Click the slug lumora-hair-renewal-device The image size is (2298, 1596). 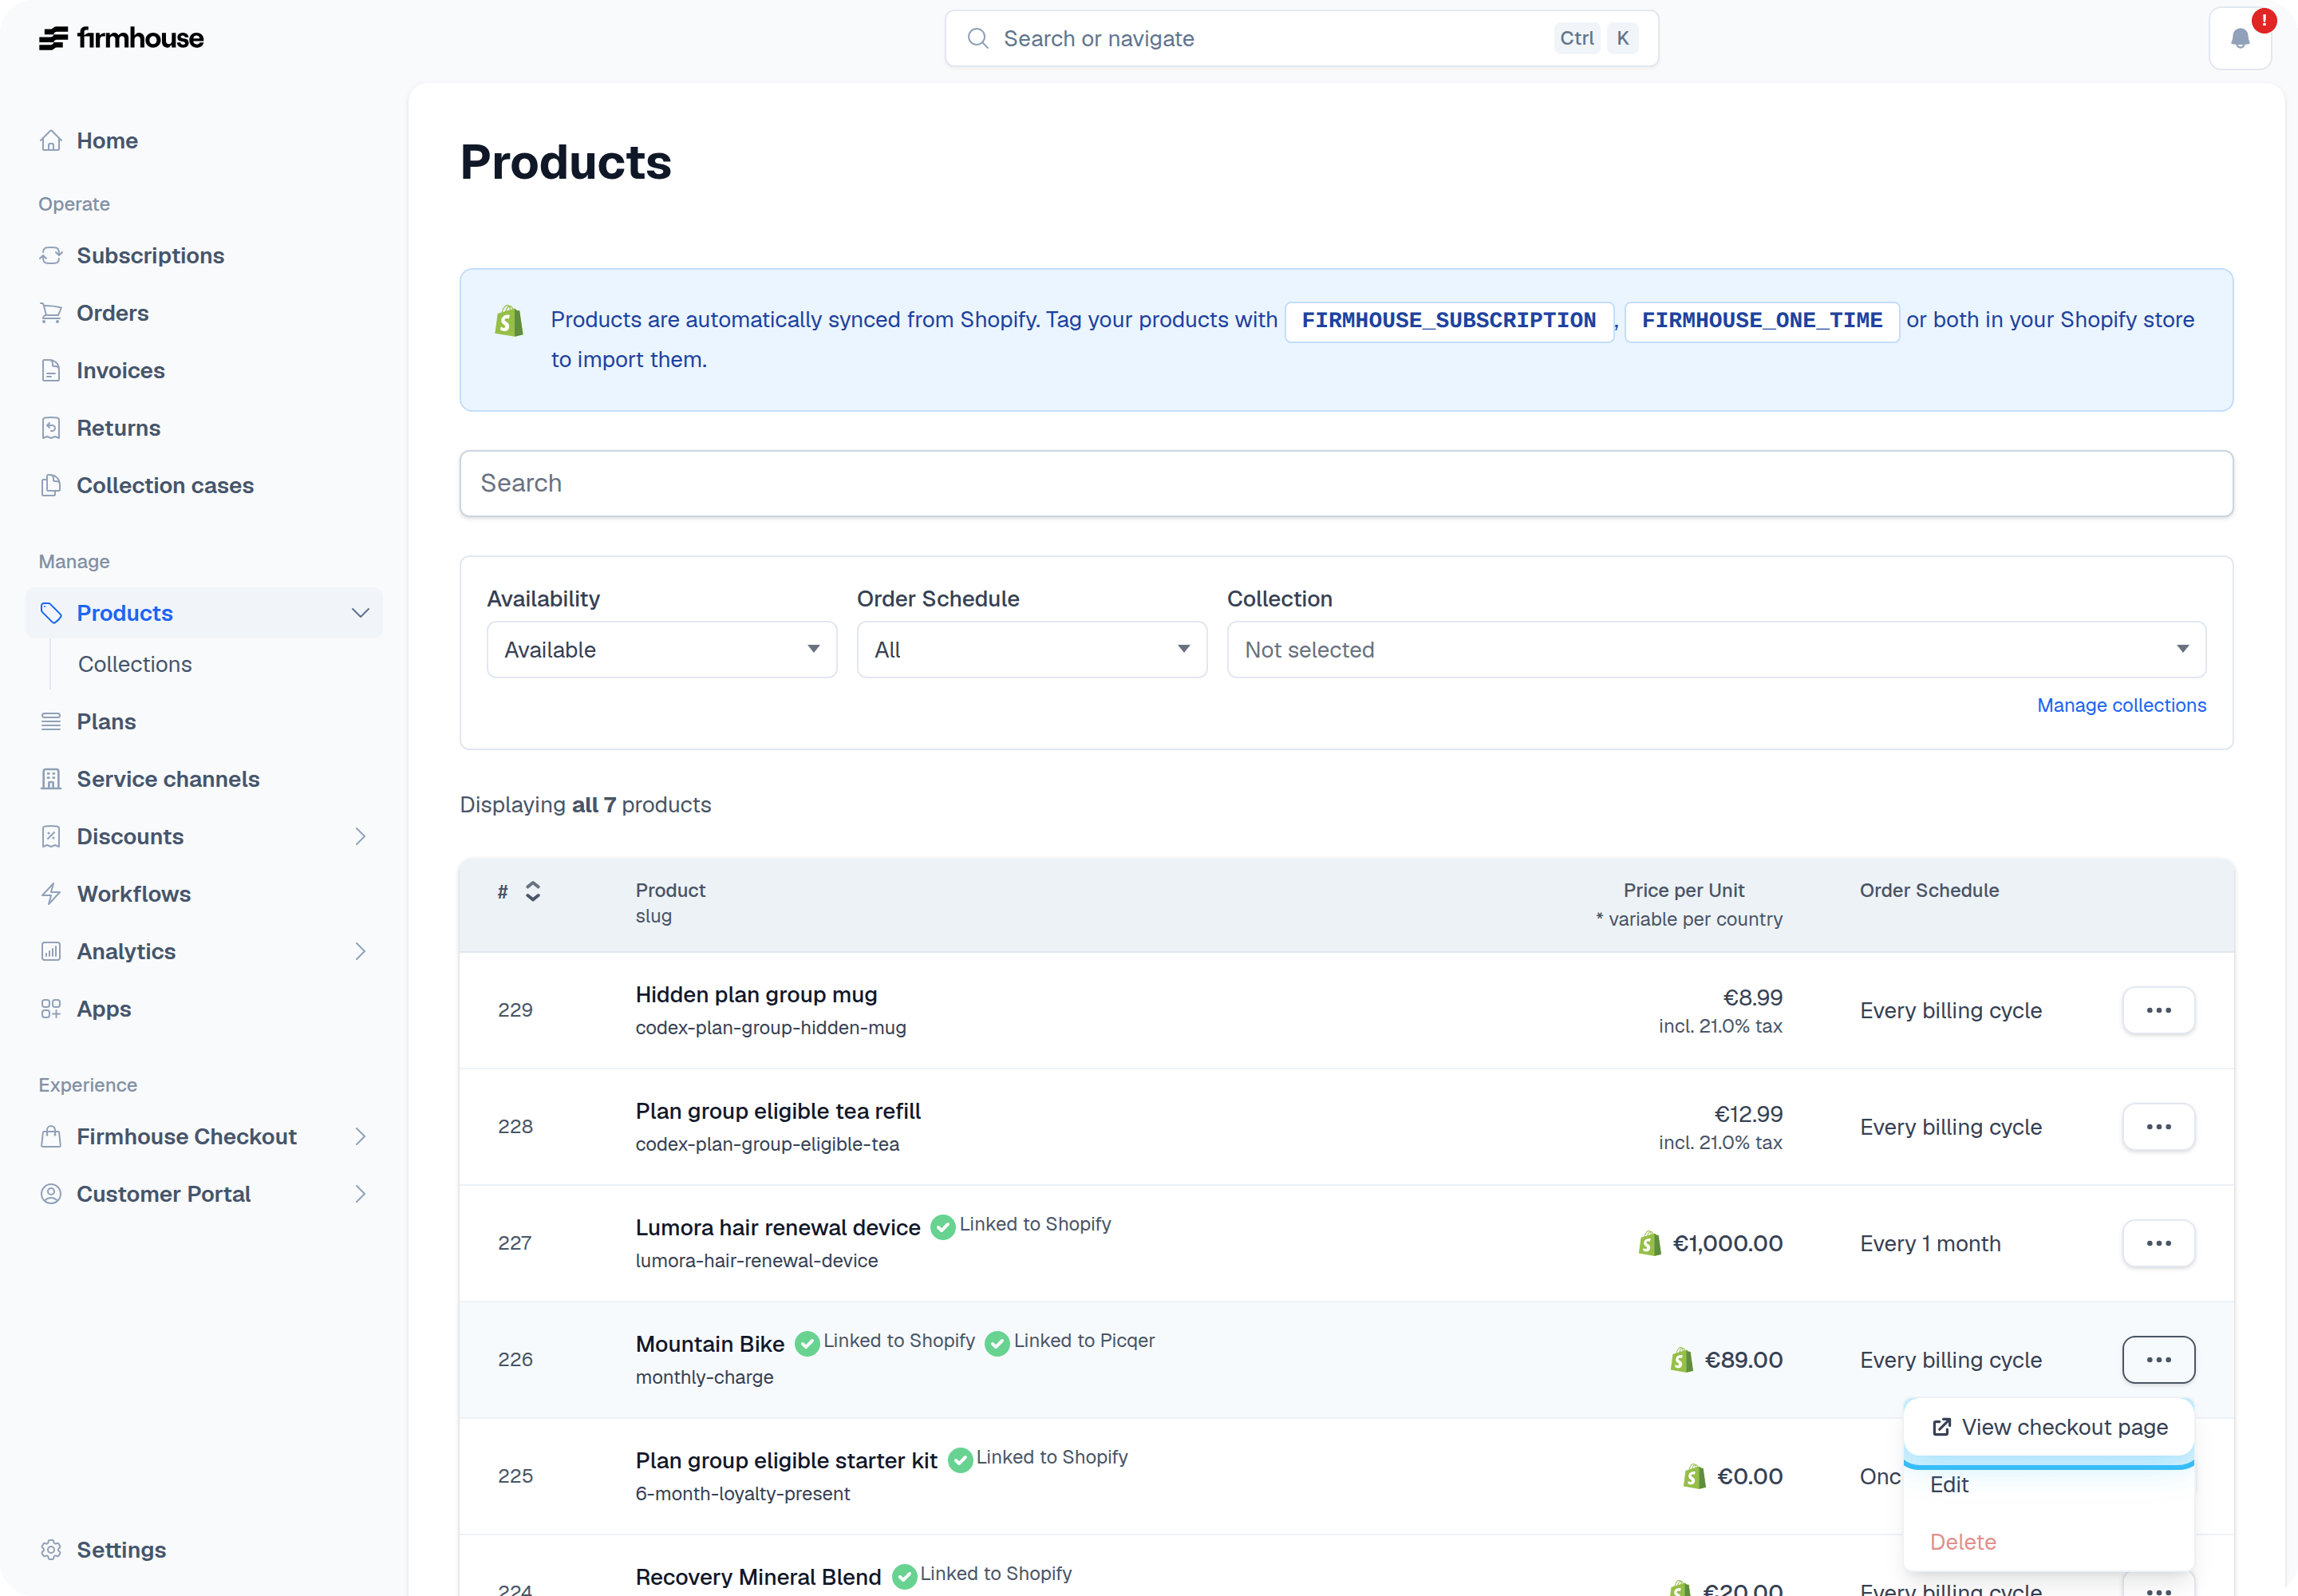coord(756,1261)
